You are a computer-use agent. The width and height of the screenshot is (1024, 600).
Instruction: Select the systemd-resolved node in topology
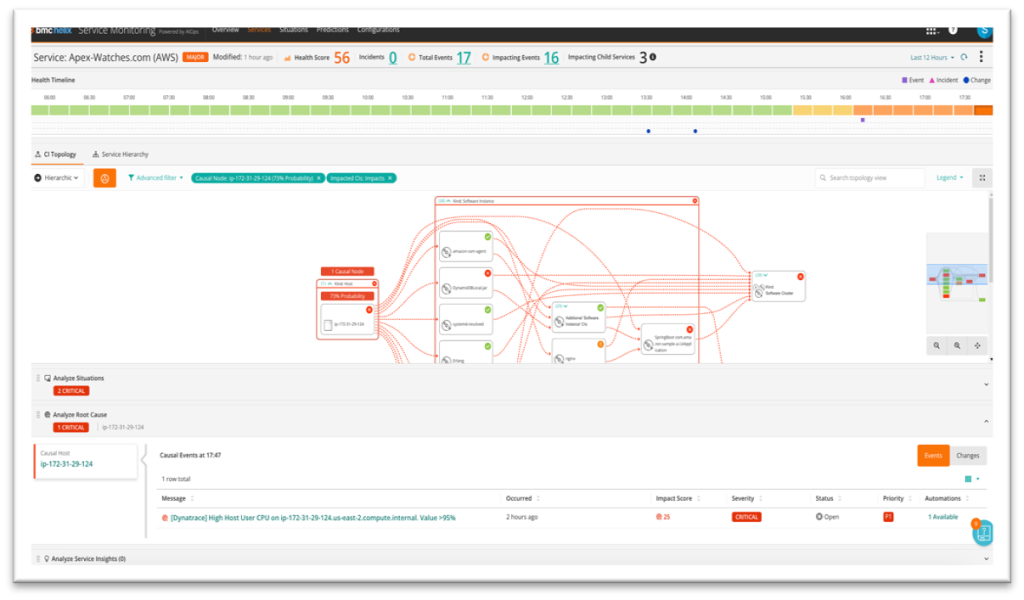click(466, 321)
